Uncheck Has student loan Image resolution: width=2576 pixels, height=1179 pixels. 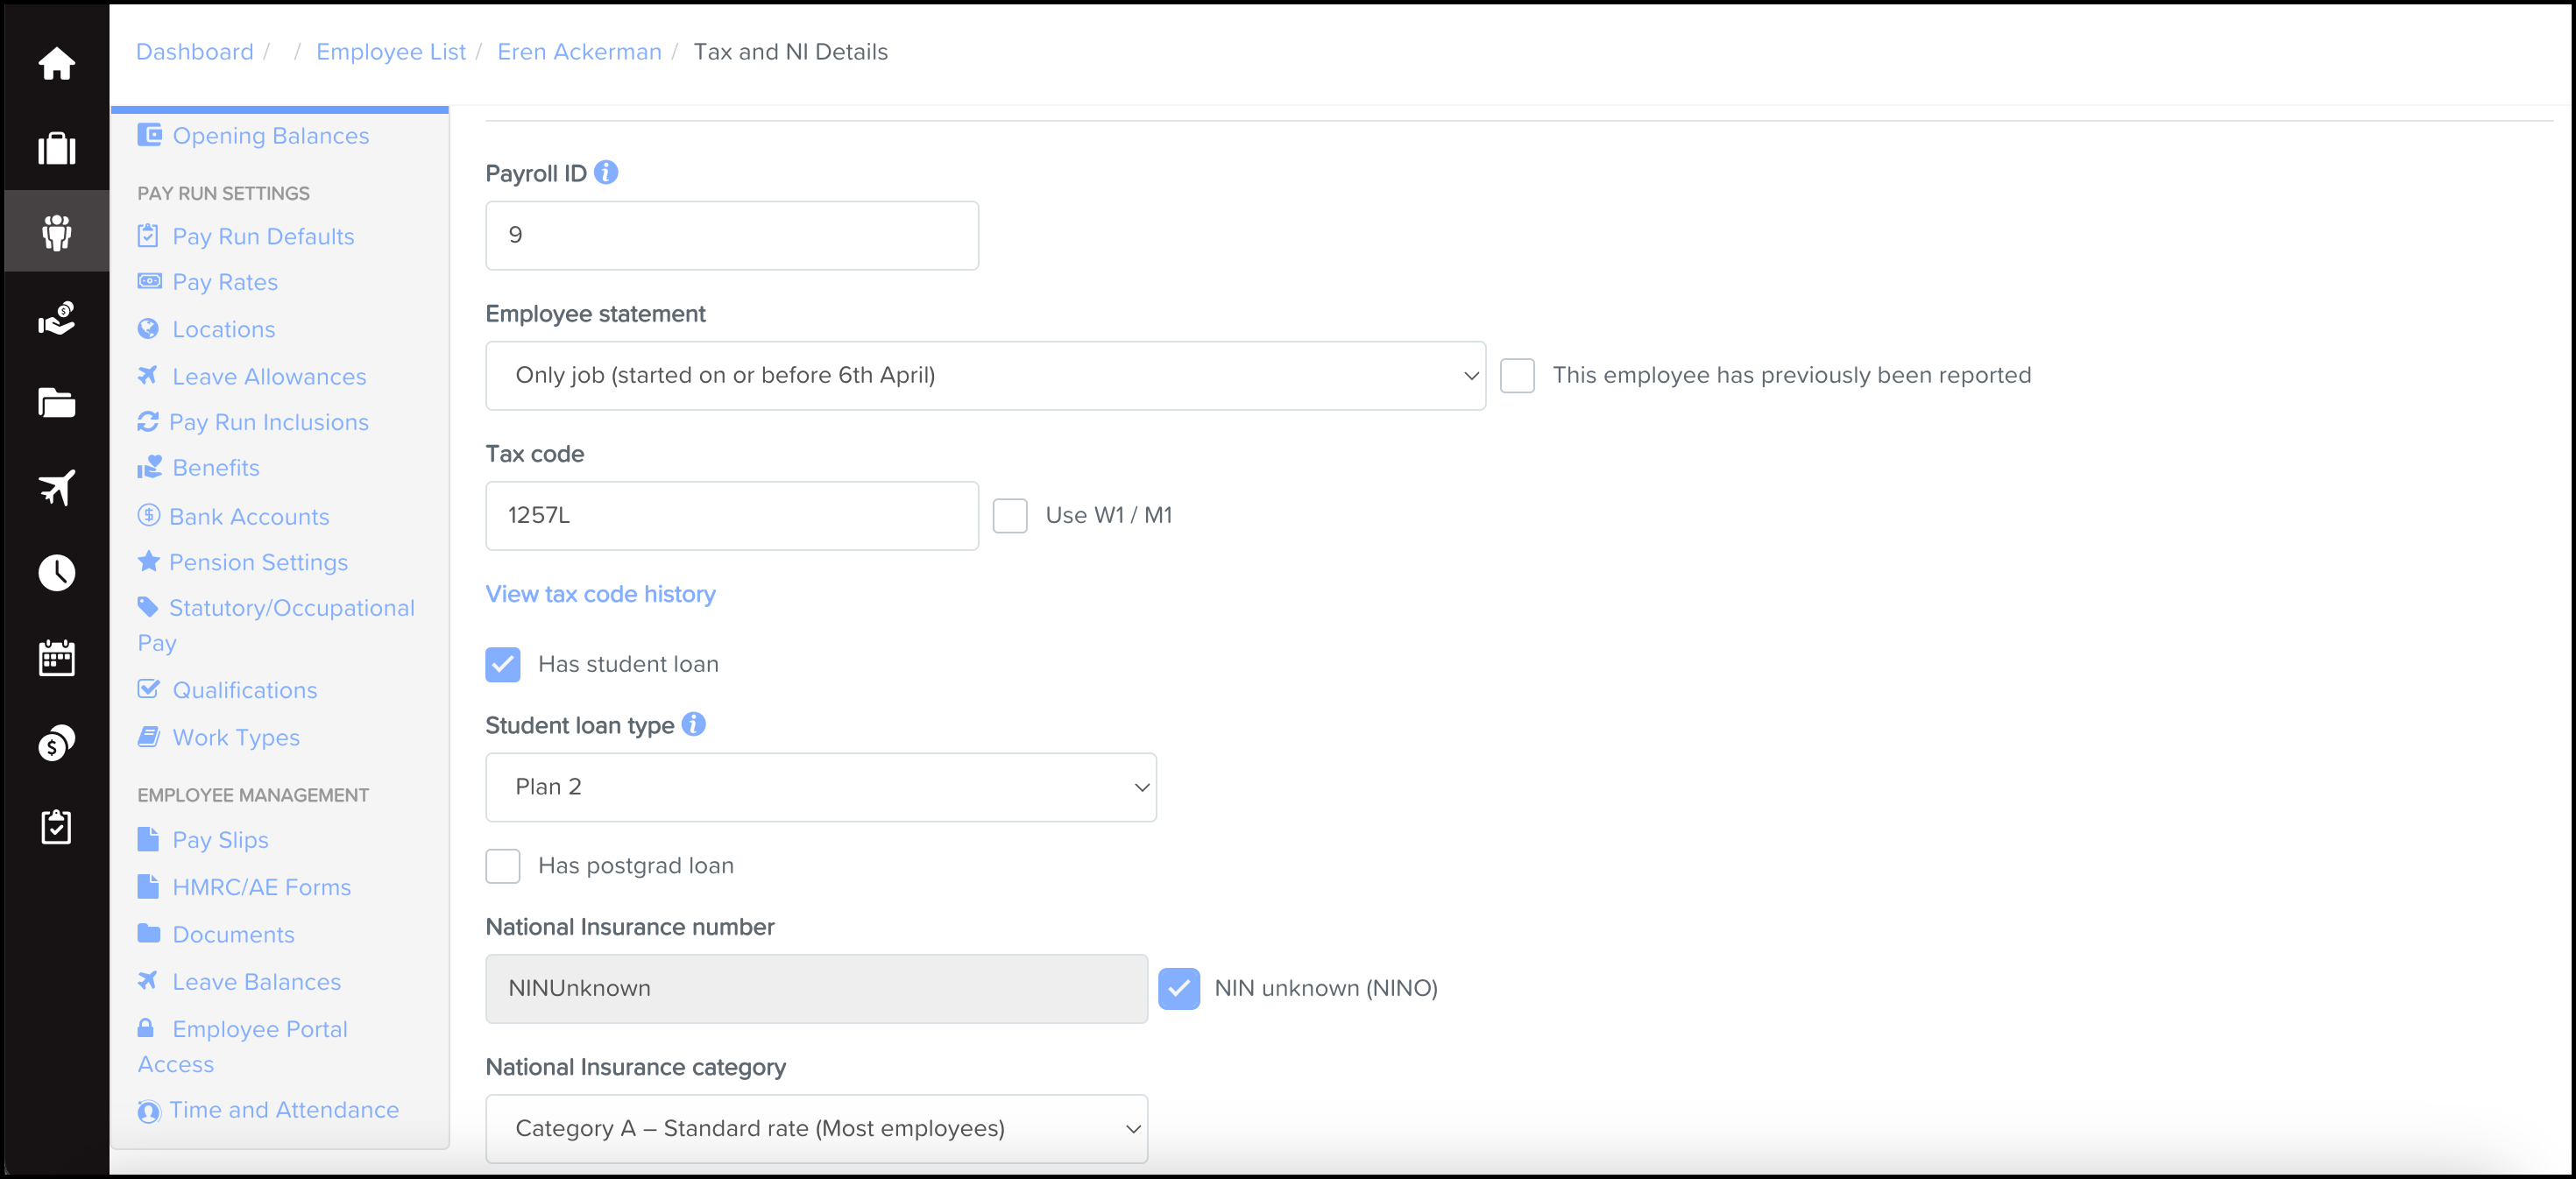pyautogui.click(x=503, y=664)
